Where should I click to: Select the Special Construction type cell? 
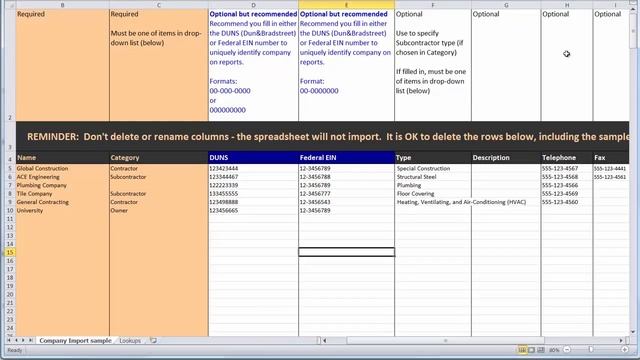433,168
